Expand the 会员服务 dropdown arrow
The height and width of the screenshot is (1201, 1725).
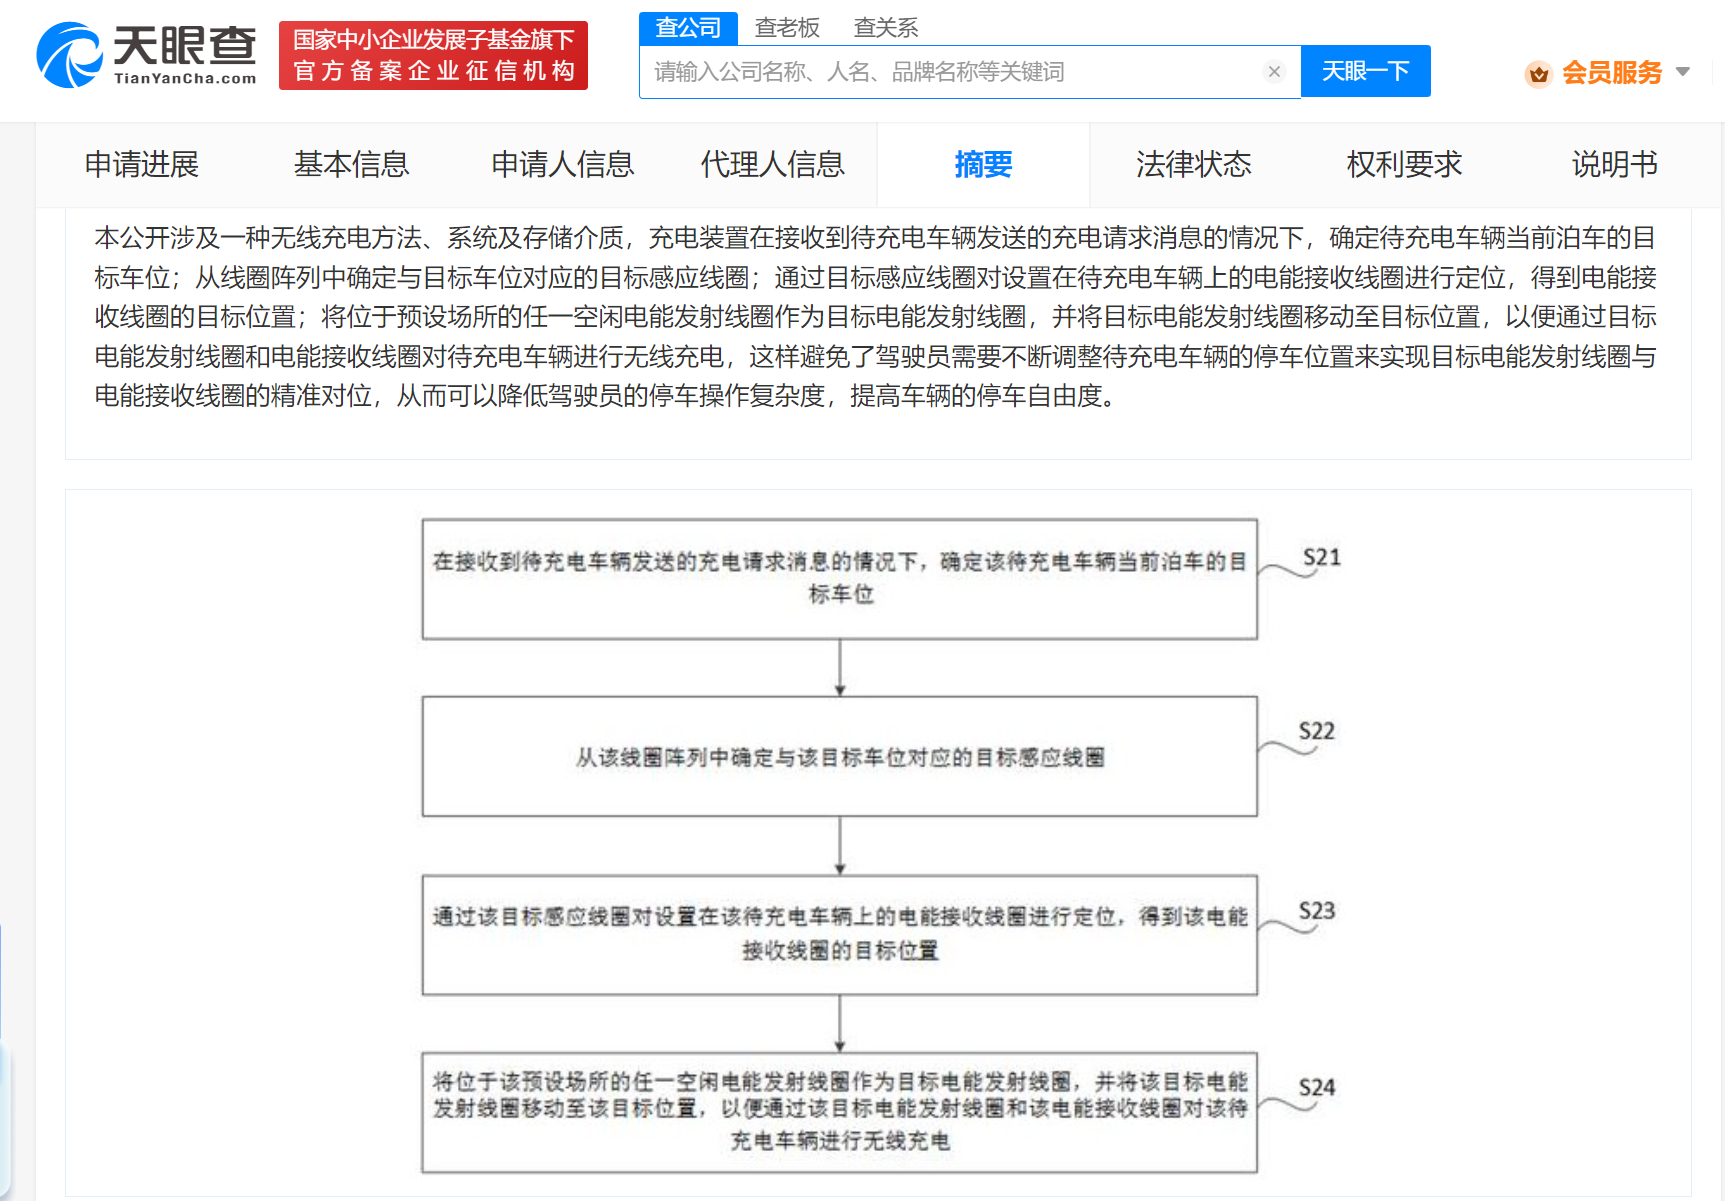click(x=1683, y=72)
